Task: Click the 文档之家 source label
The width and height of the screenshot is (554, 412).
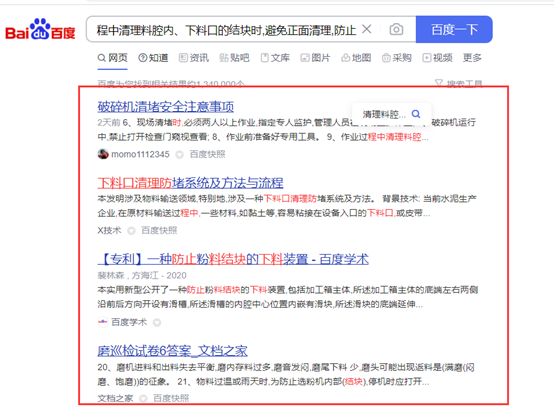Action: pos(115,398)
